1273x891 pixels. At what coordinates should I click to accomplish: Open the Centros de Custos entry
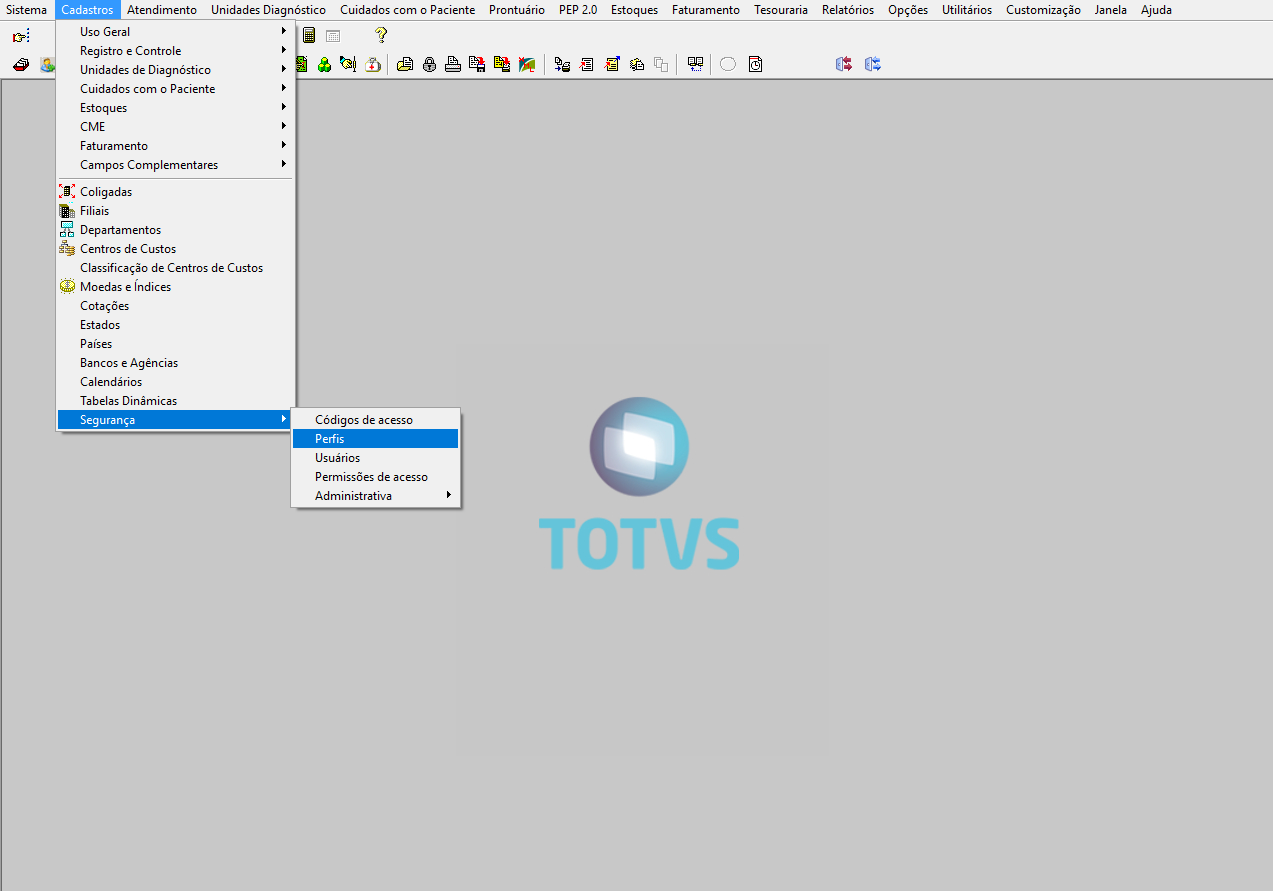point(175,249)
